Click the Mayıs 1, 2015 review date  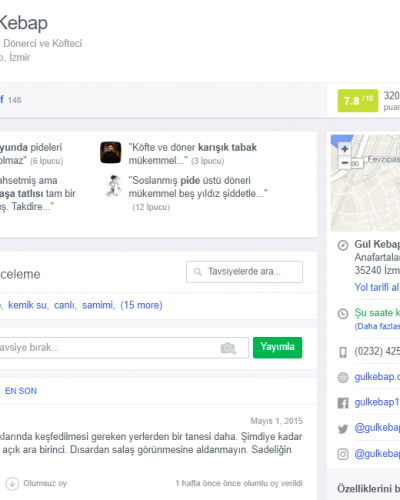pos(276,421)
